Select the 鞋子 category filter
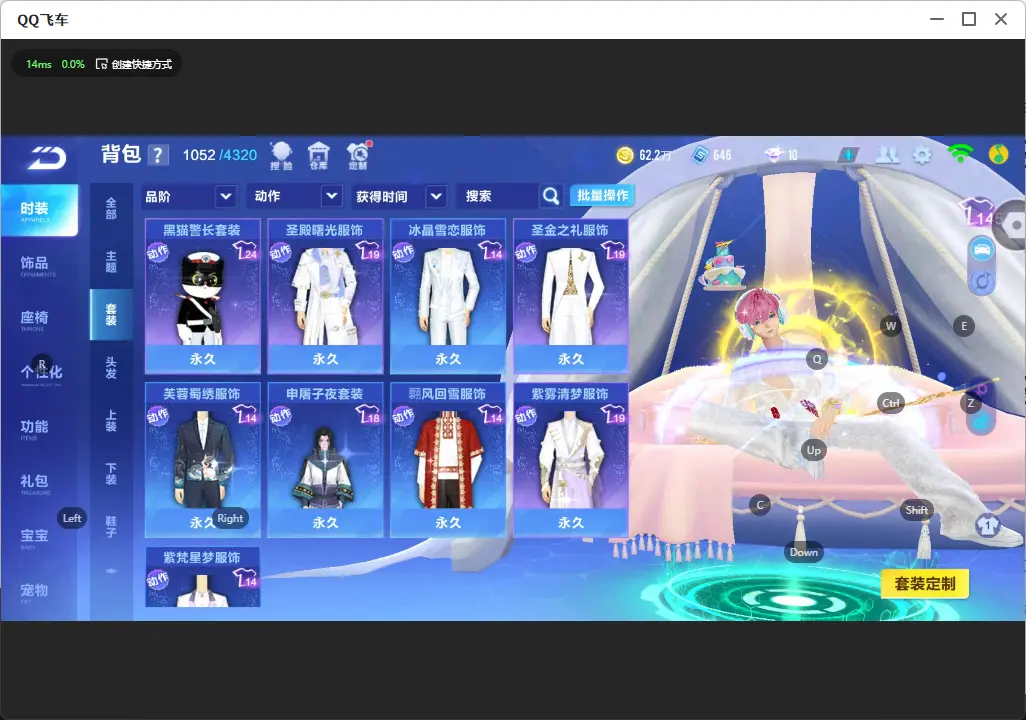 111,527
